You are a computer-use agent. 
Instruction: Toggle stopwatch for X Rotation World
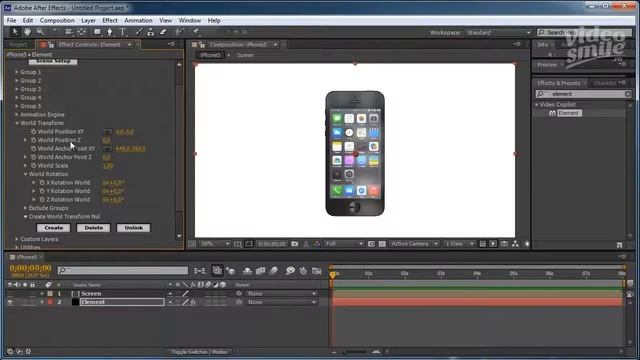click(x=42, y=182)
